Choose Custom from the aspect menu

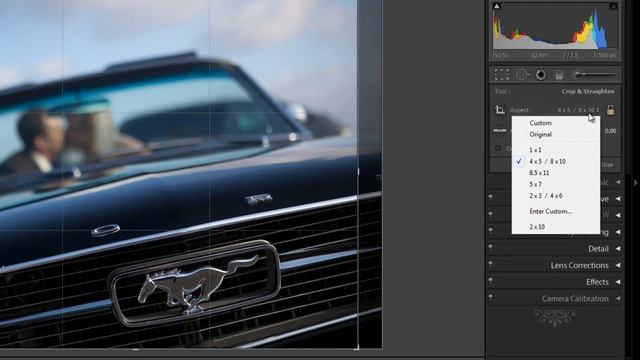tap(556, 123)
